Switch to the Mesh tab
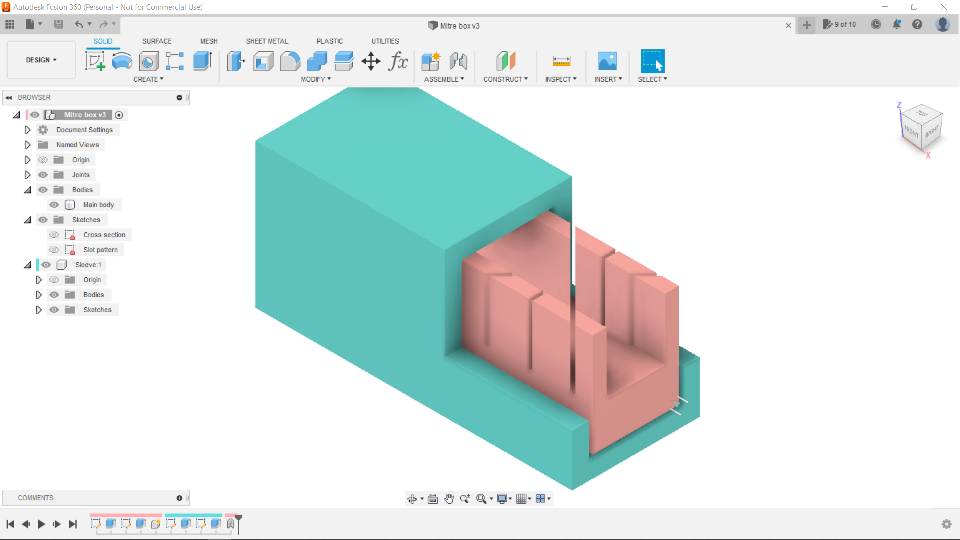 [209, 41]
